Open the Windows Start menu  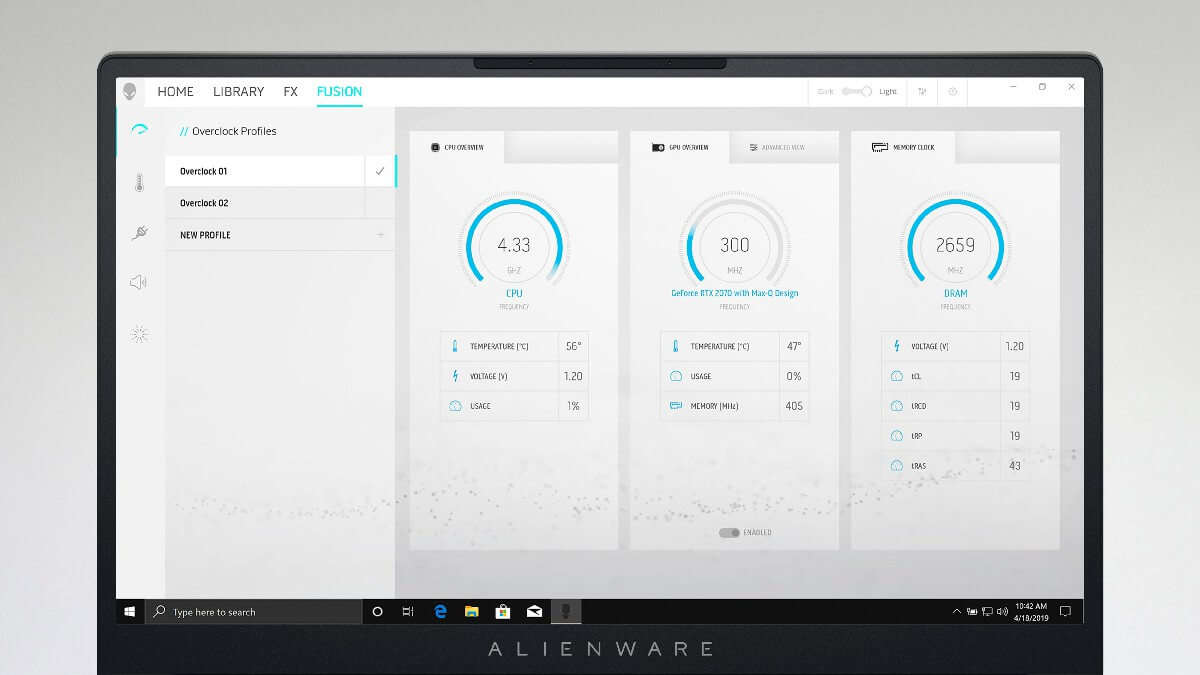[x=130, y=611]
